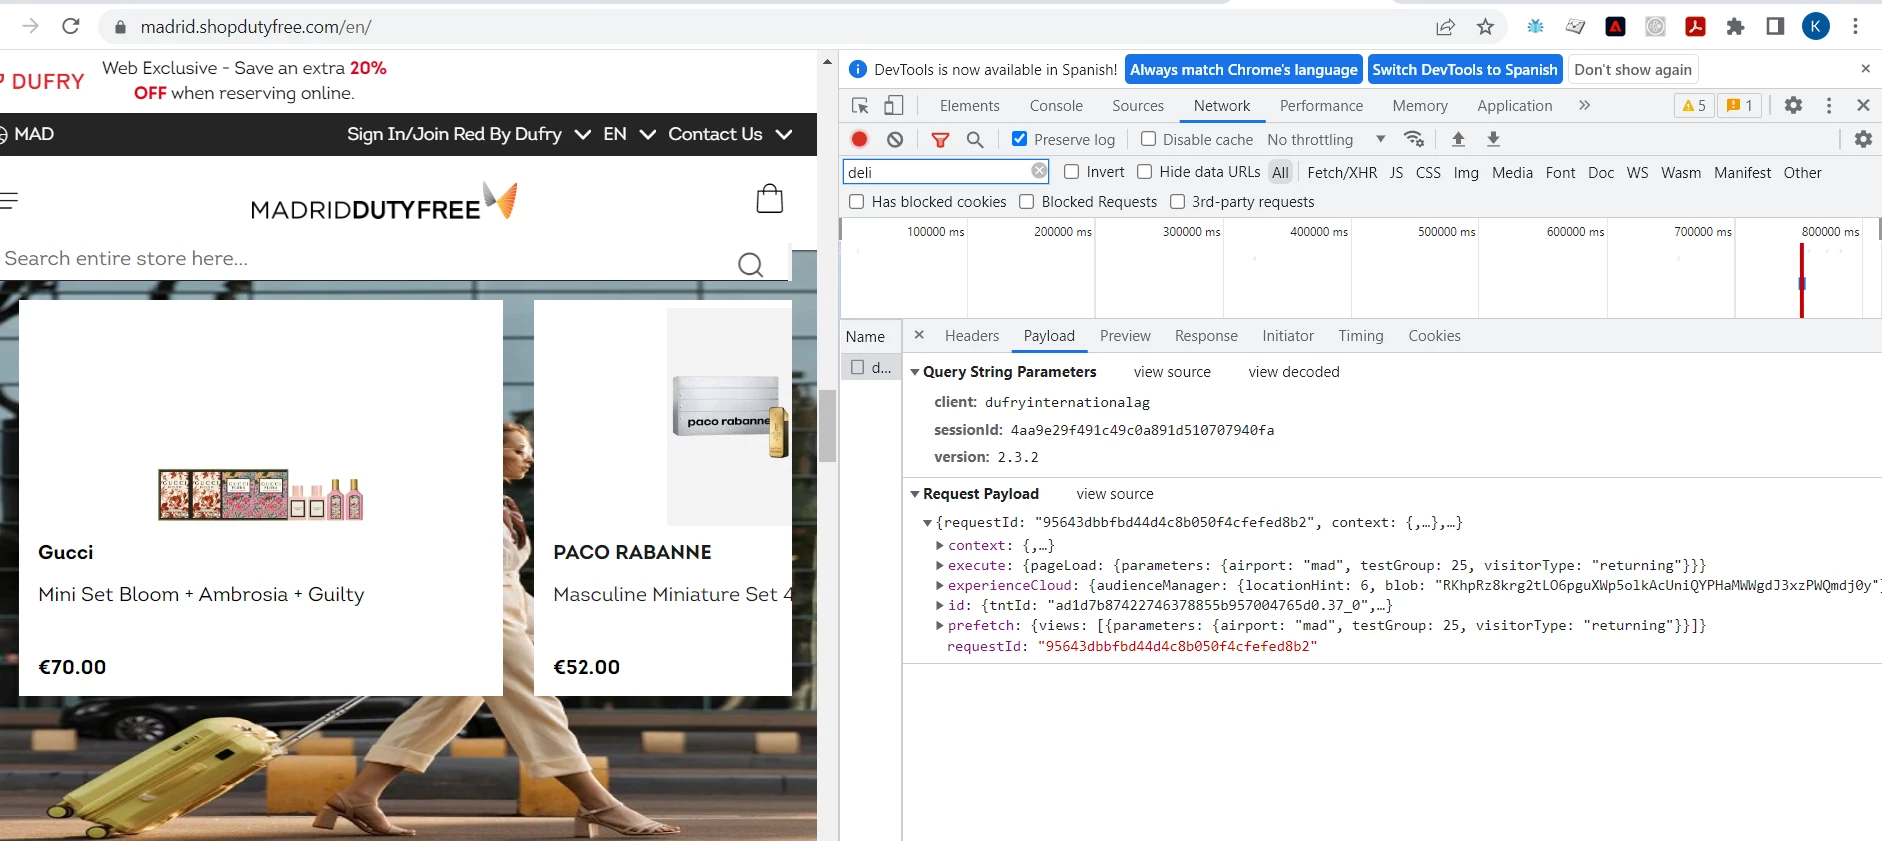Open the Sources tab
This screenshot has width=1882, height=841.
point(1138,106)
